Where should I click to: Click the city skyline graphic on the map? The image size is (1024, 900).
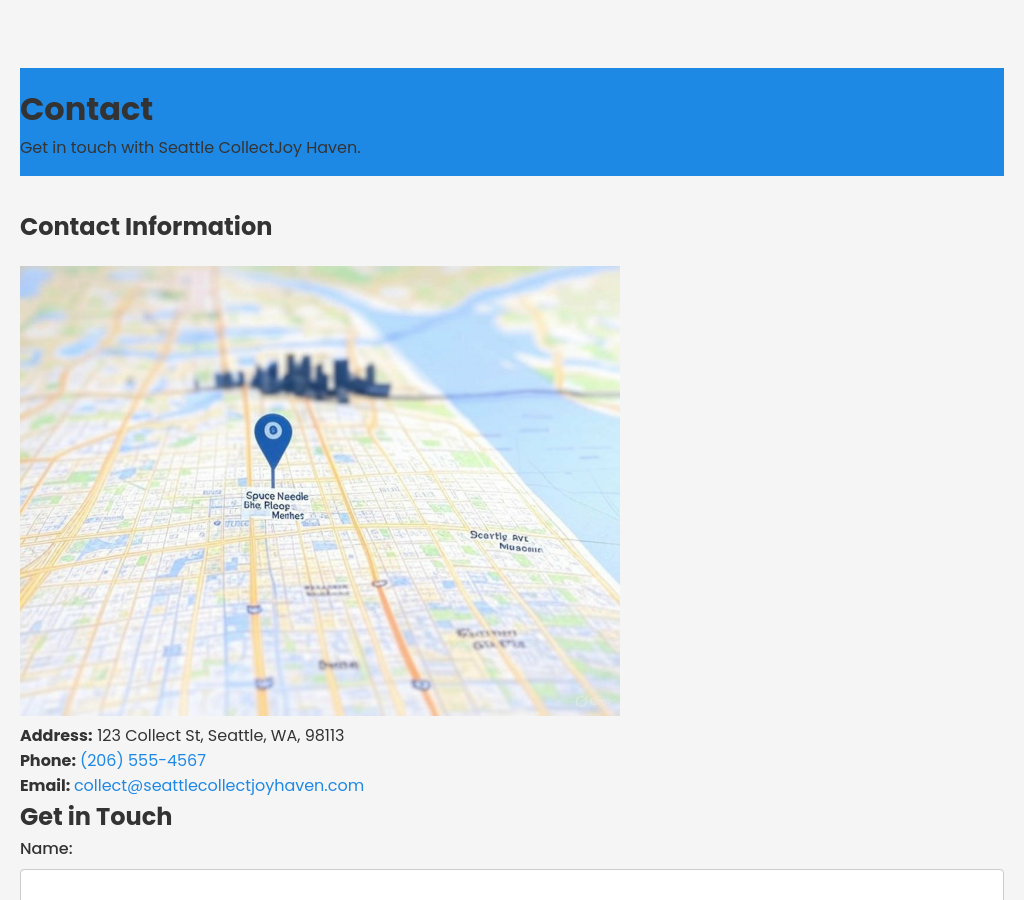[x=300, y=378]
